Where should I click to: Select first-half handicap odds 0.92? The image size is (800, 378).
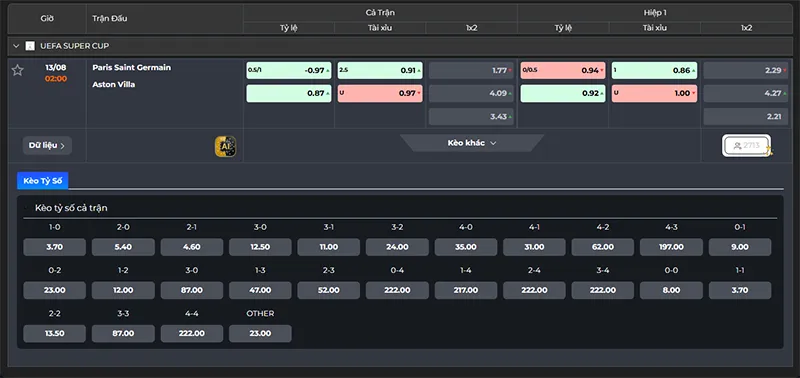(x=563, y=93)
